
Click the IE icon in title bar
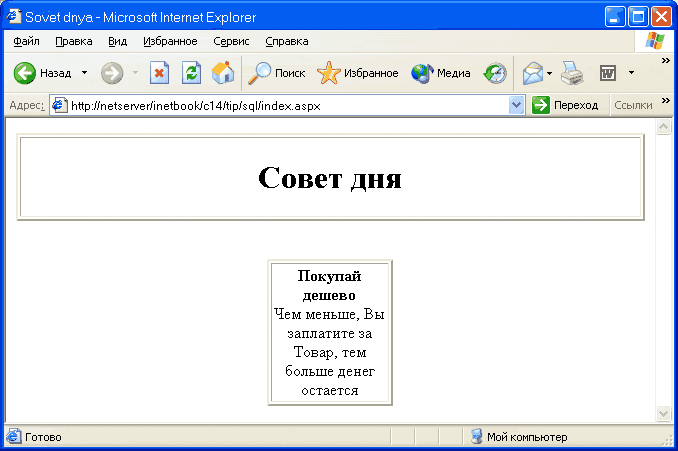coord(14,17)
